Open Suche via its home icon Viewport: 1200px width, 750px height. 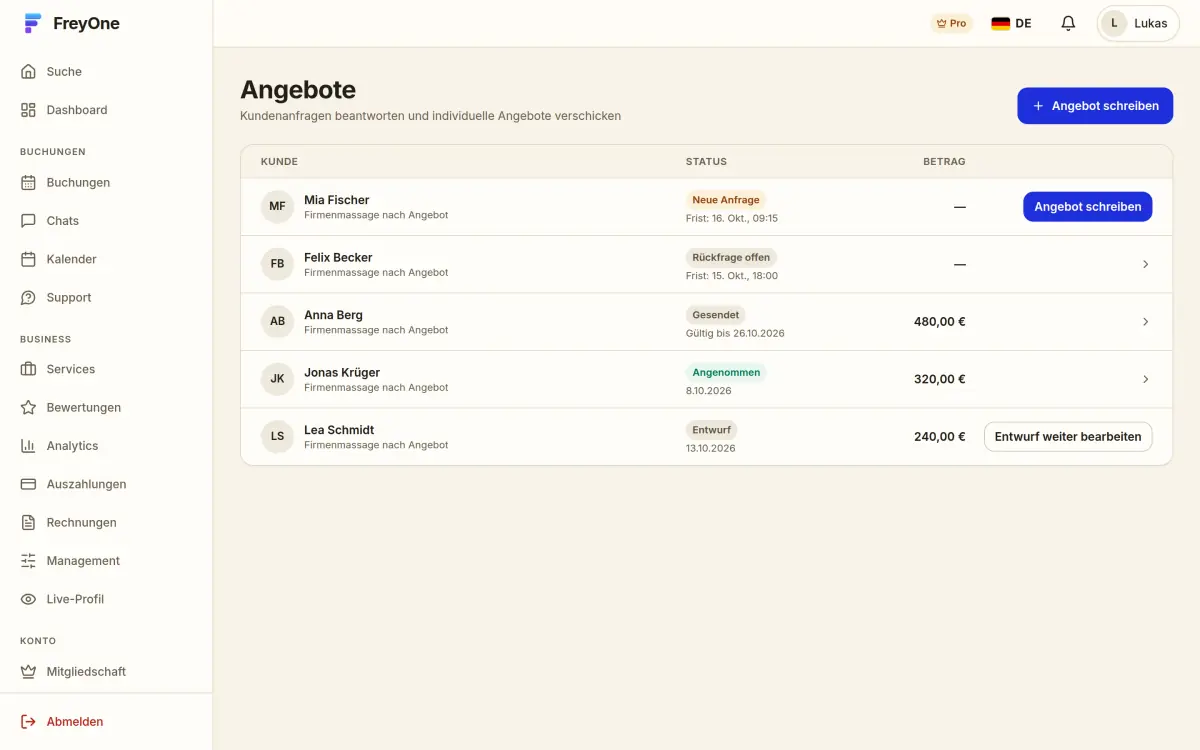click(28, 72)
